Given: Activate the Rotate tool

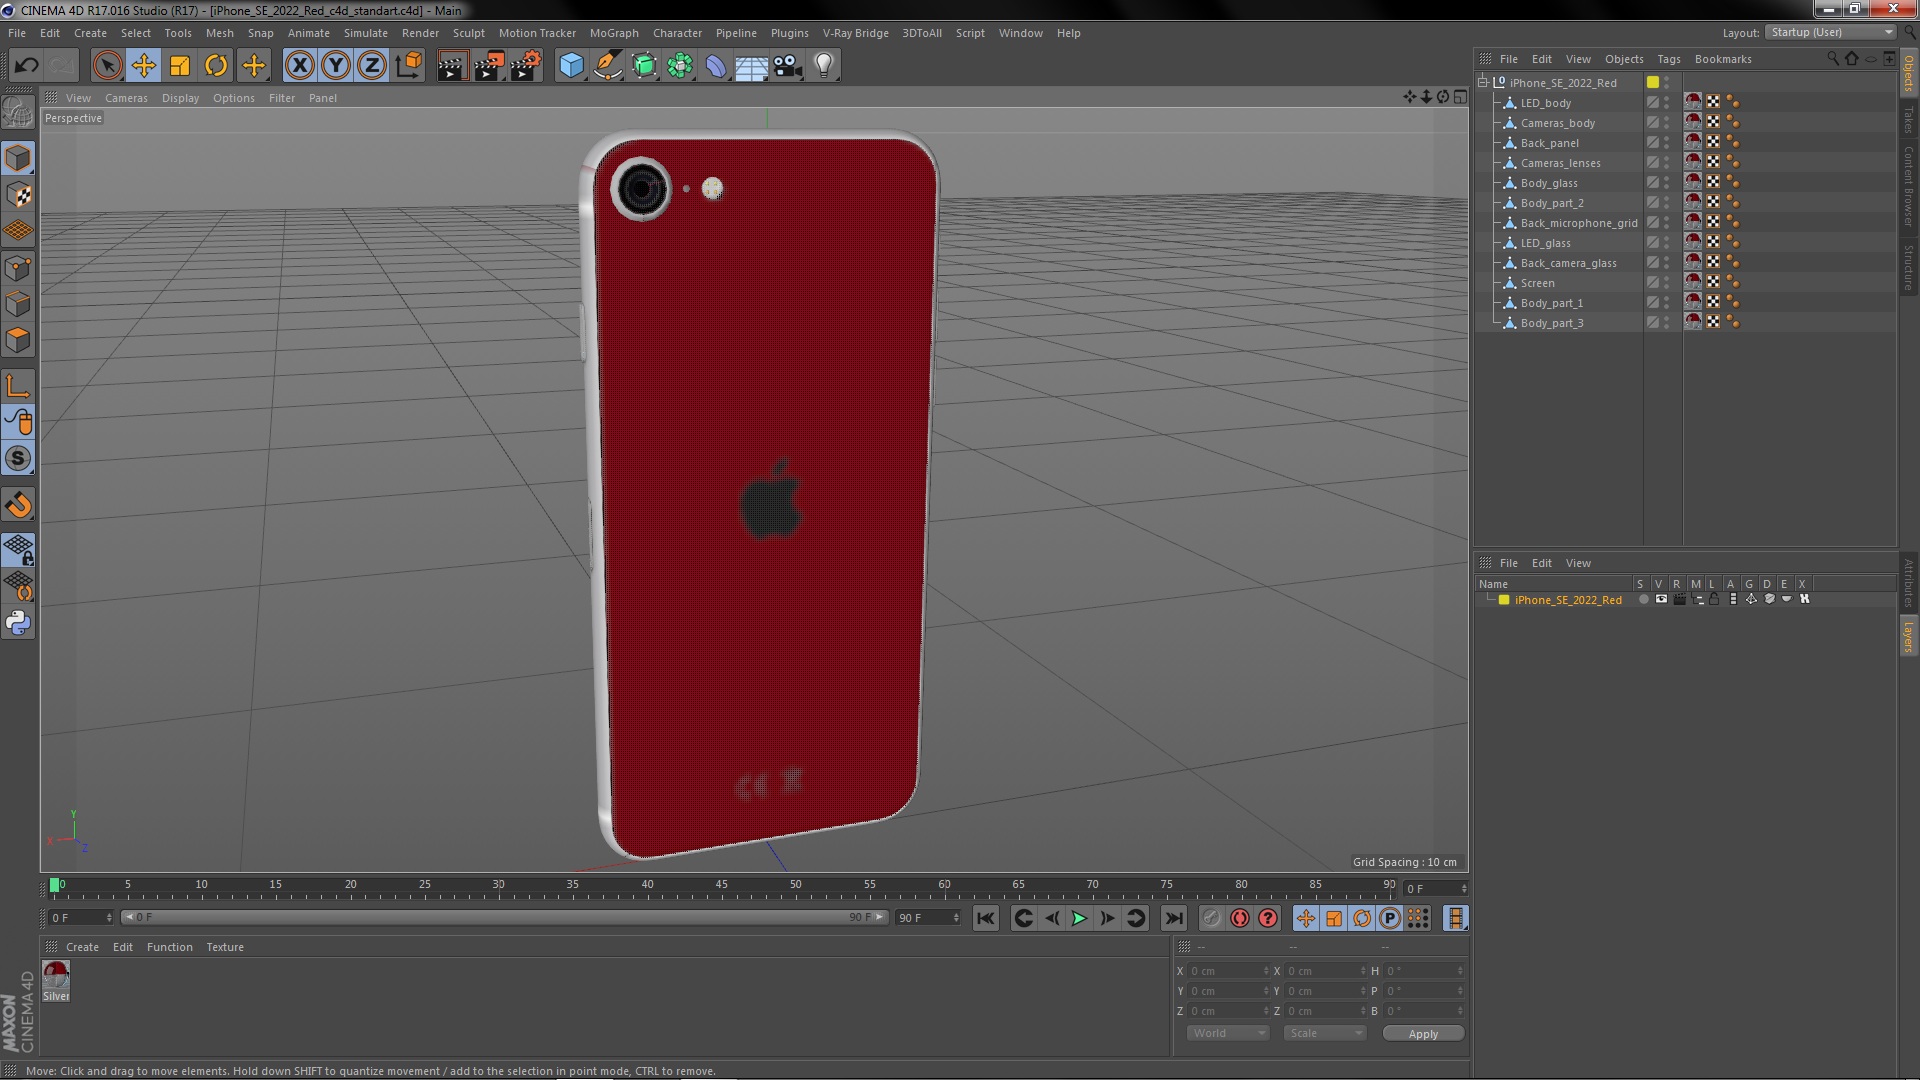Looking at the screenshot, I should [x=216, y=66].
